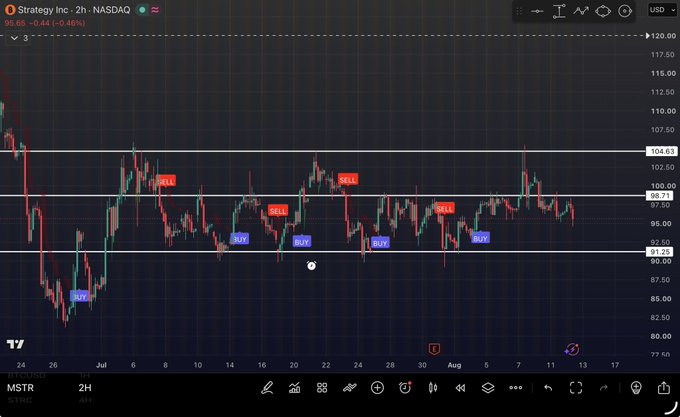The image size is (680, 417).
Task: Click the 115.00 value on the price axis
Action: (663, 73)
